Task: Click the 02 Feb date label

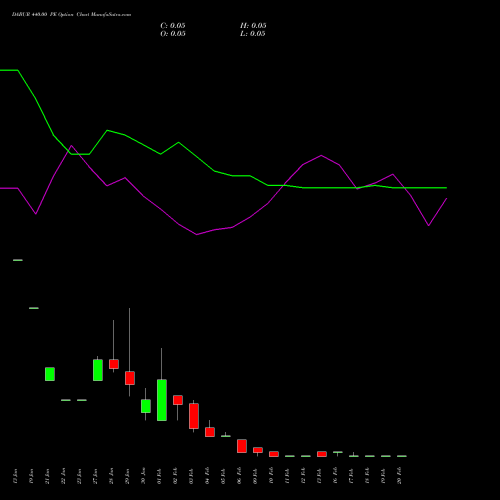Action: point(176,476)
